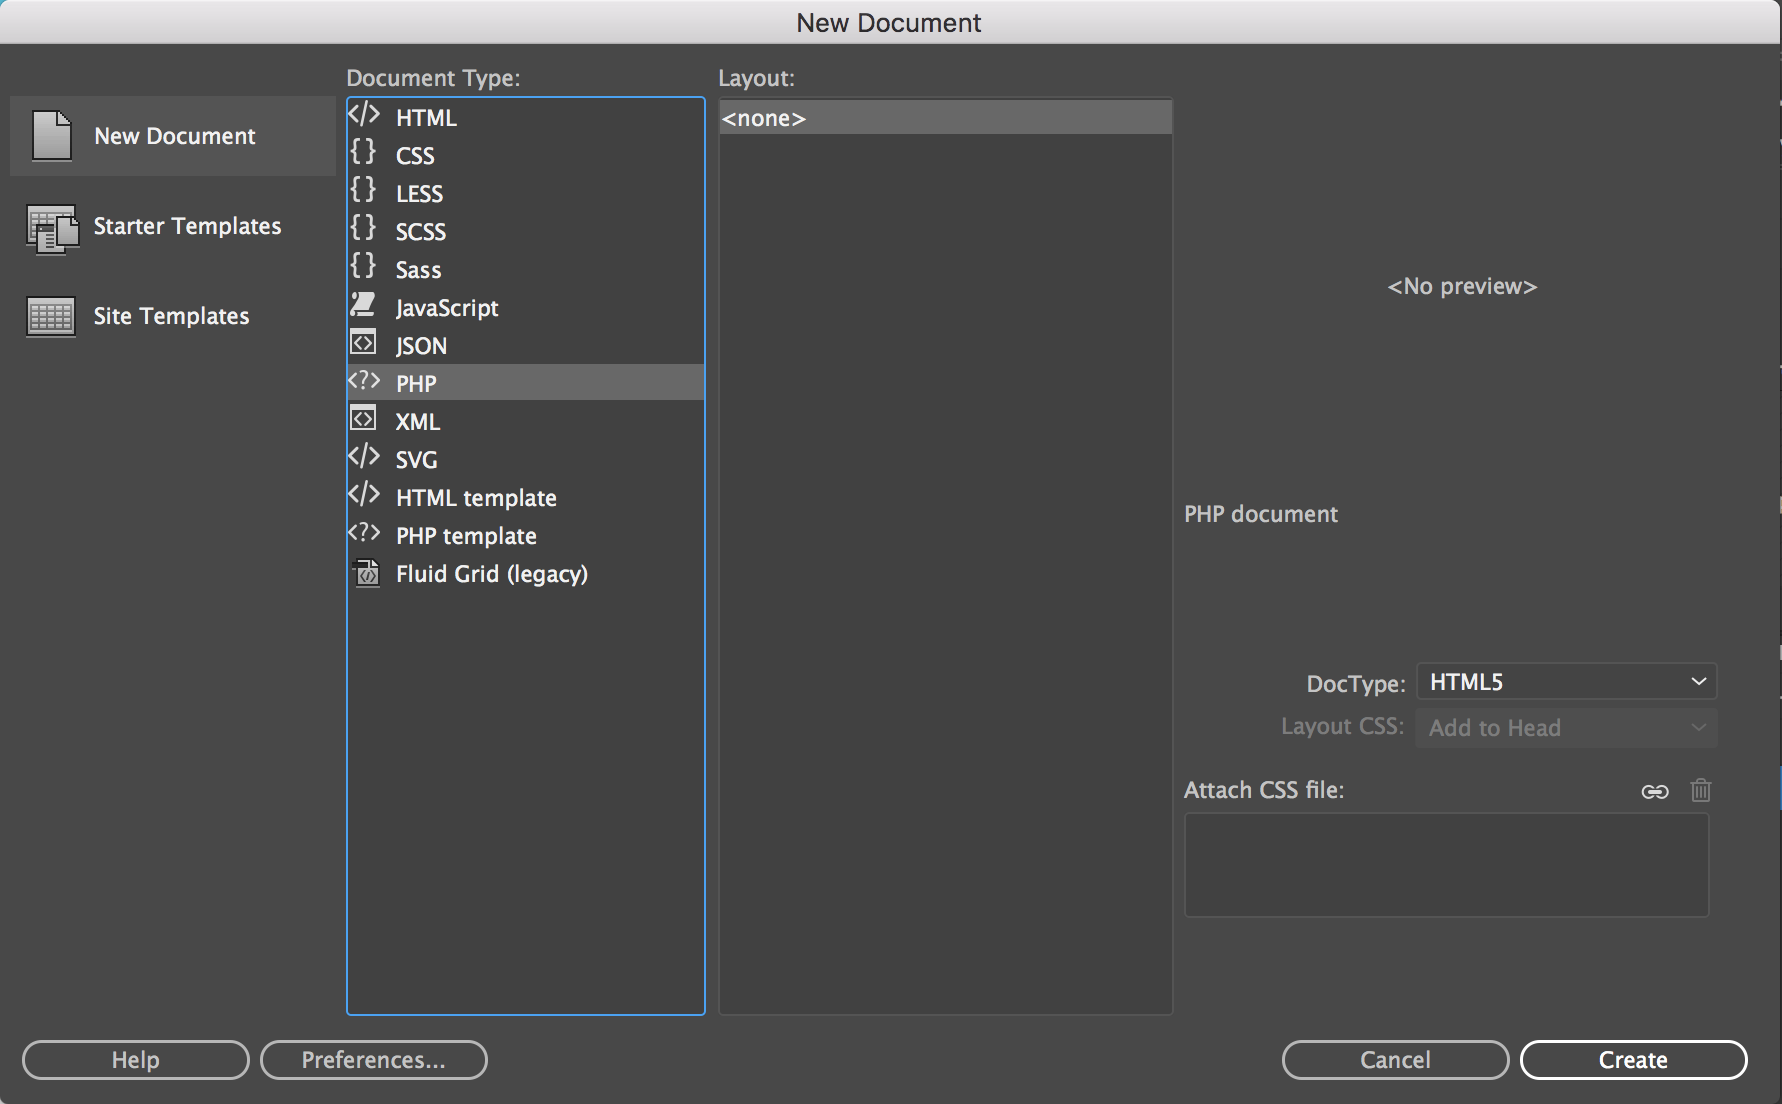
Task: Click the Help button
Action: (x=136, y=1060)
